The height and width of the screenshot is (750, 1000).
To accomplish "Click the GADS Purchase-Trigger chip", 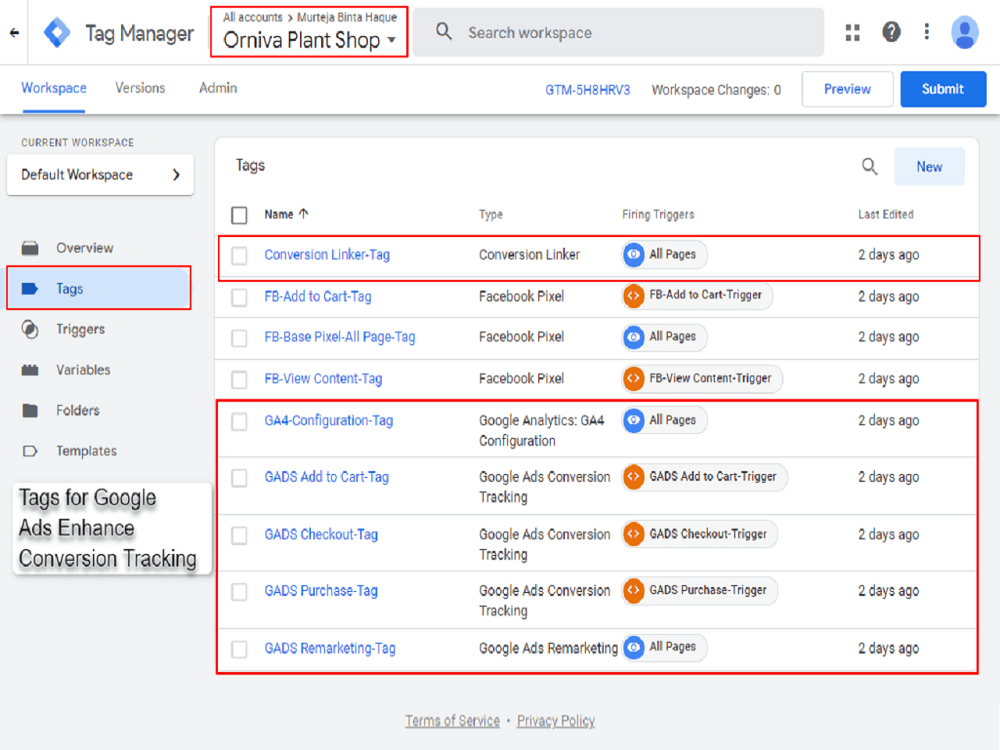I will [x=700, y=591].
